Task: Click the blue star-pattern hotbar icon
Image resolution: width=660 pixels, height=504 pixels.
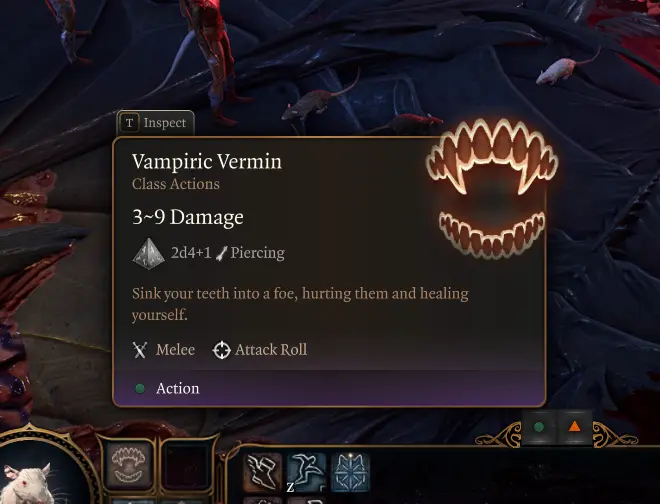Action: pyautogui.click(x=350, y=472)
